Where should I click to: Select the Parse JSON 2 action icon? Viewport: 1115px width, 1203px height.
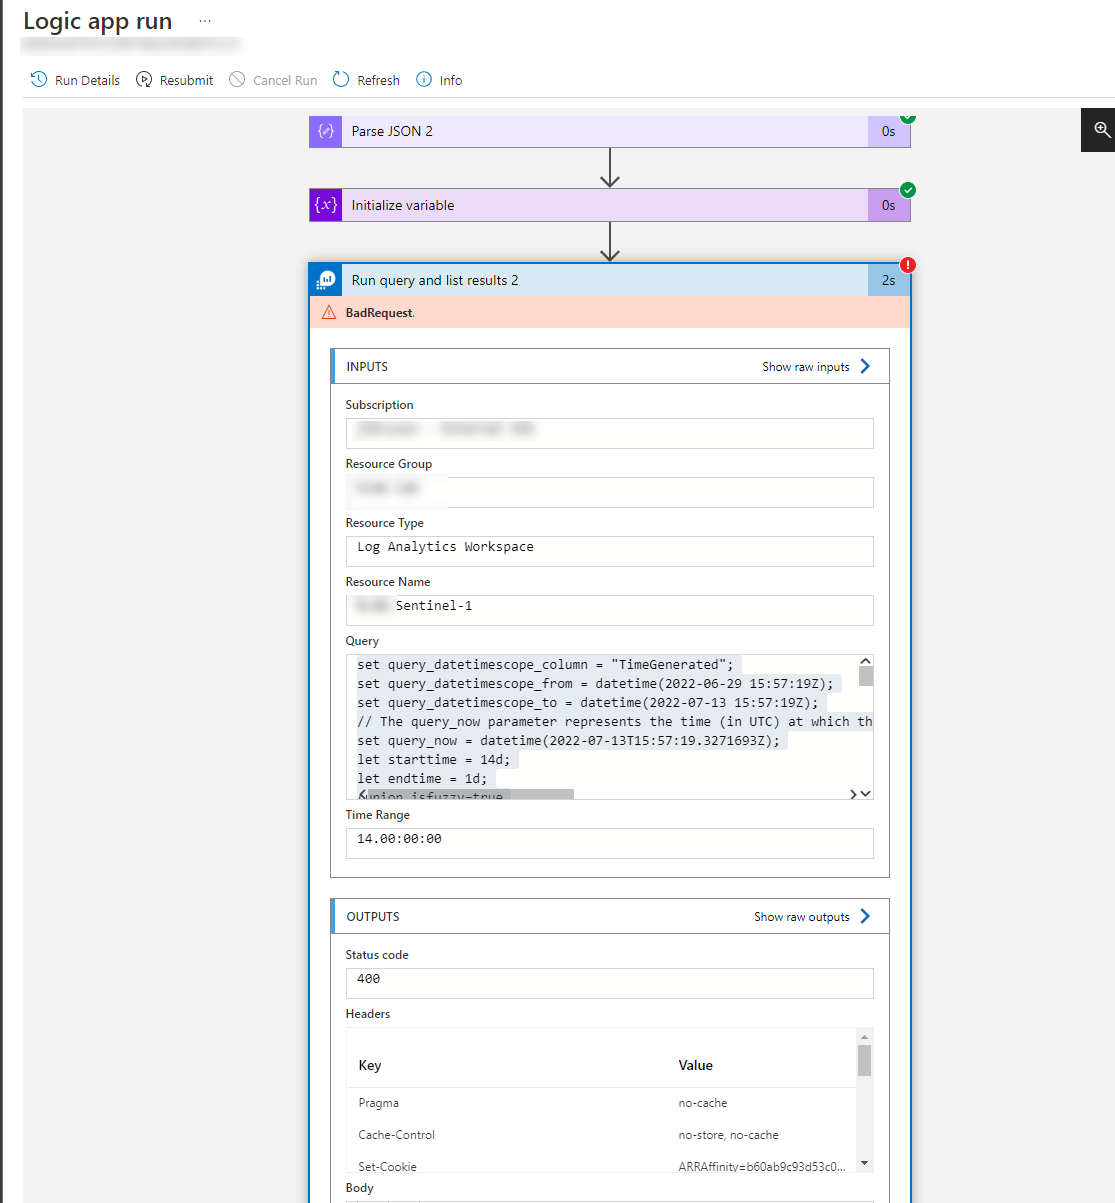click(x=324, y=131)
